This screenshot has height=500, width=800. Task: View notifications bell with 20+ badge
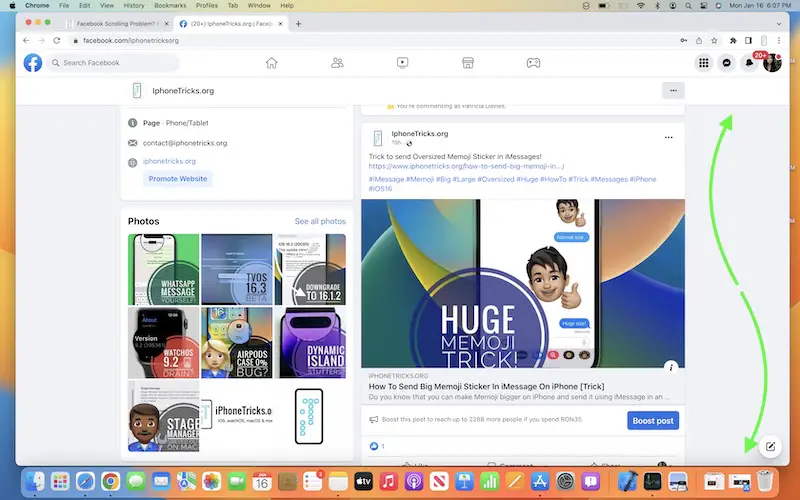coord(750,63)
